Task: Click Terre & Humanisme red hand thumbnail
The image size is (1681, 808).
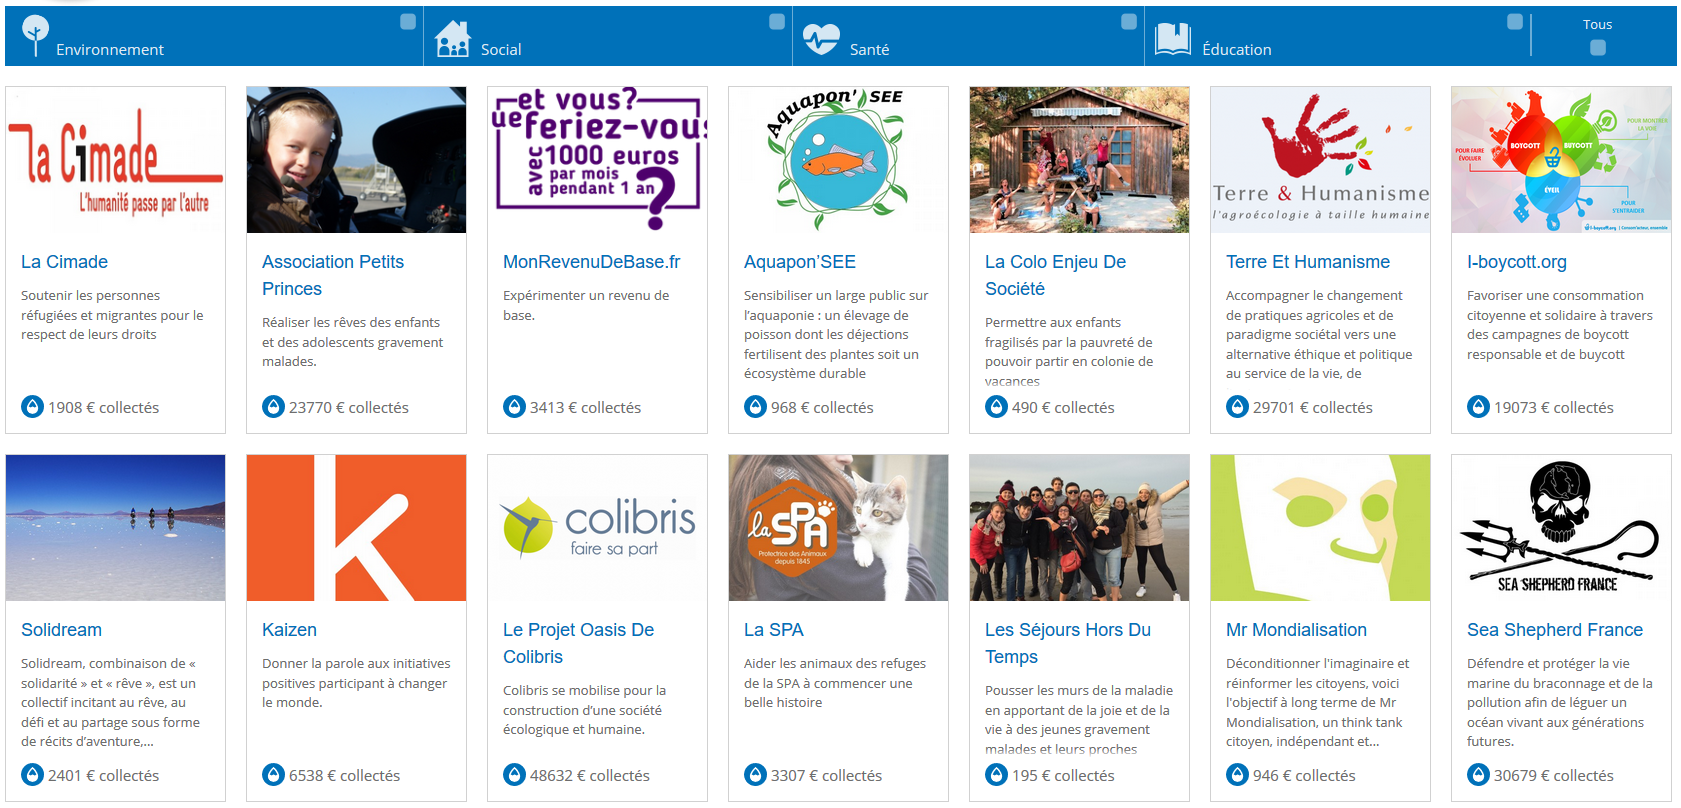Action: pos(1320,160)
